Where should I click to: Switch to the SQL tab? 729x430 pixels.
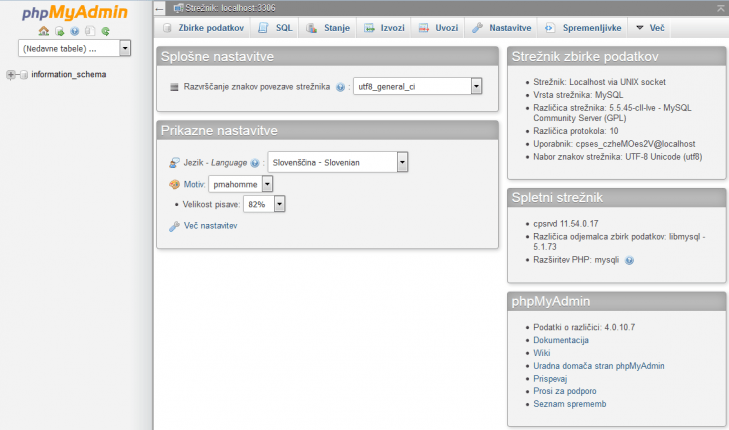click(x=275, y=28)
